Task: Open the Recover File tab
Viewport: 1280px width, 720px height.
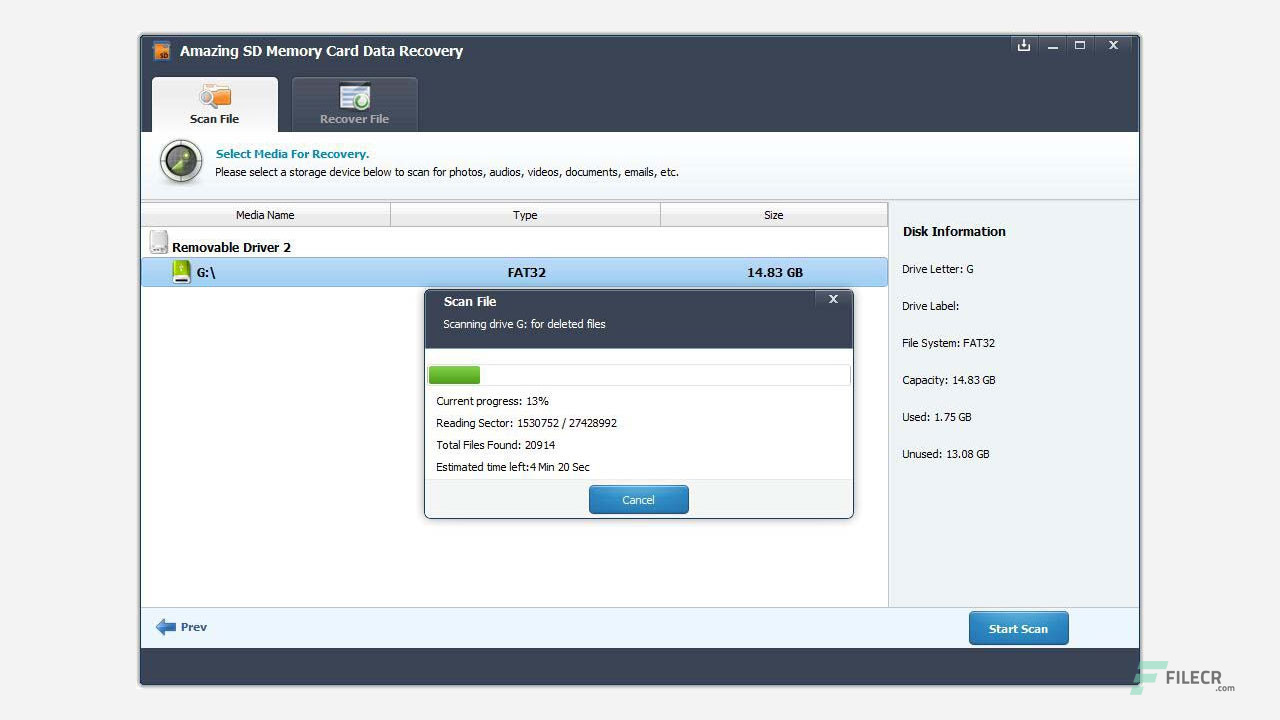Action: [x=354, y=104]
